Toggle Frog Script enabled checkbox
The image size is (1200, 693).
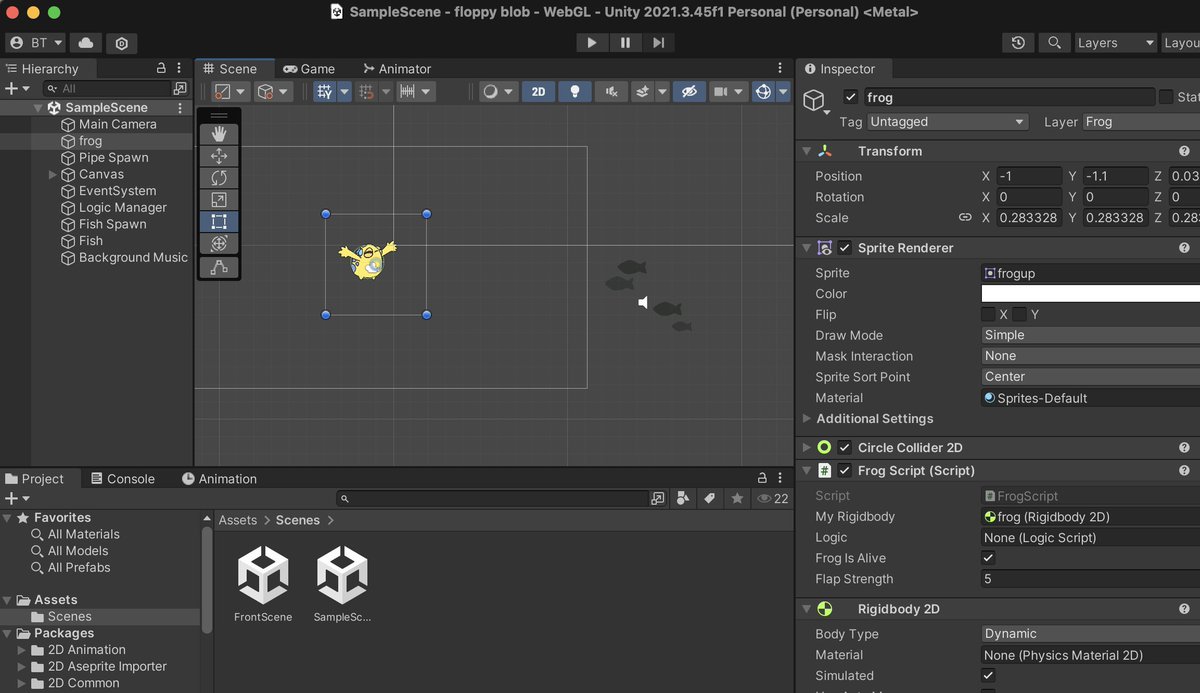click(x=845, y=470)
